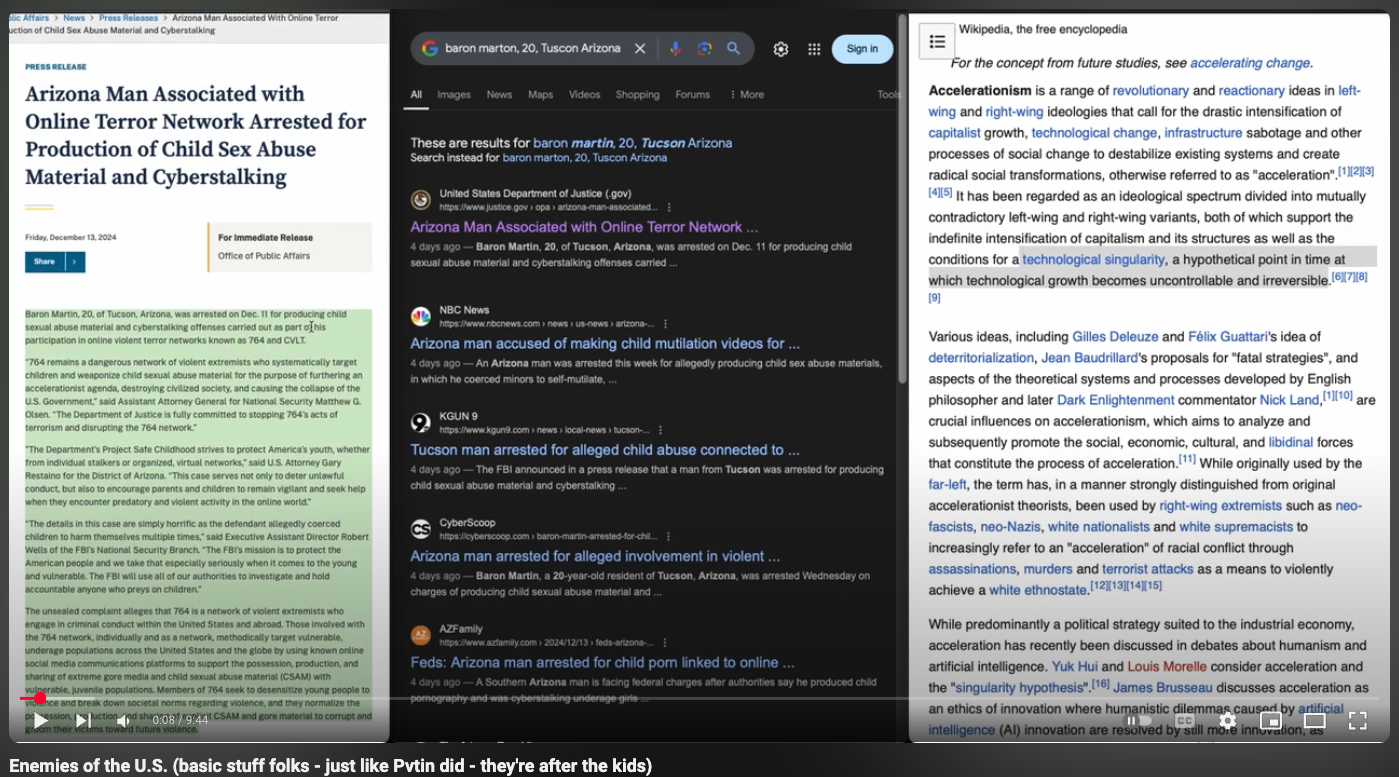Click the Google Sign in button
1399x777 pixels.
tap(862, 49)
